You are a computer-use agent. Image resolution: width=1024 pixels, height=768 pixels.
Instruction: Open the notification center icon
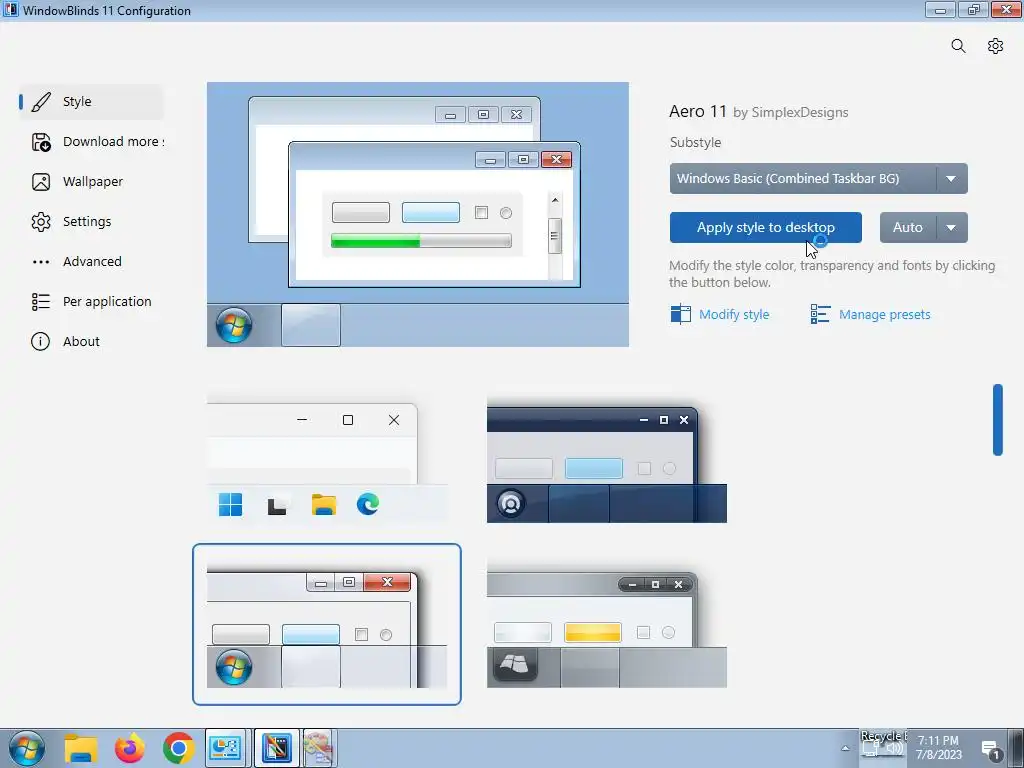pyautogui.click(x=991, y=750)
